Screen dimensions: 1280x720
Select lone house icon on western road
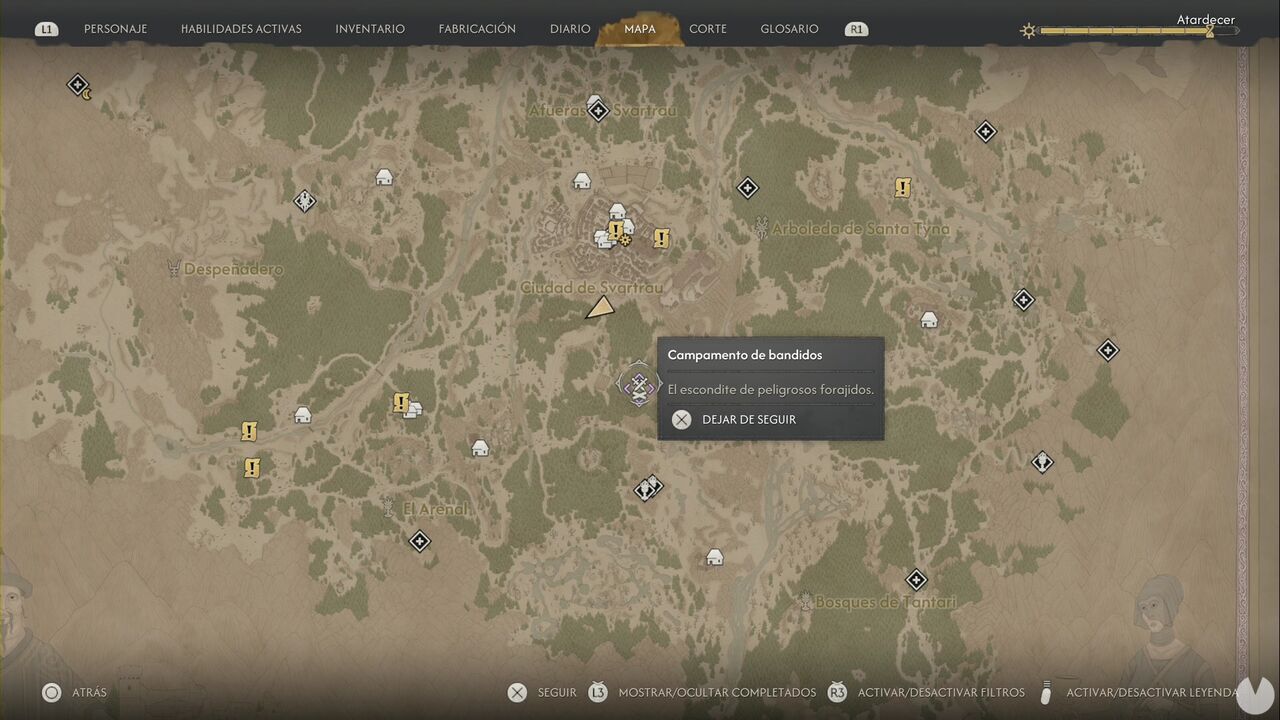(303, 415)
